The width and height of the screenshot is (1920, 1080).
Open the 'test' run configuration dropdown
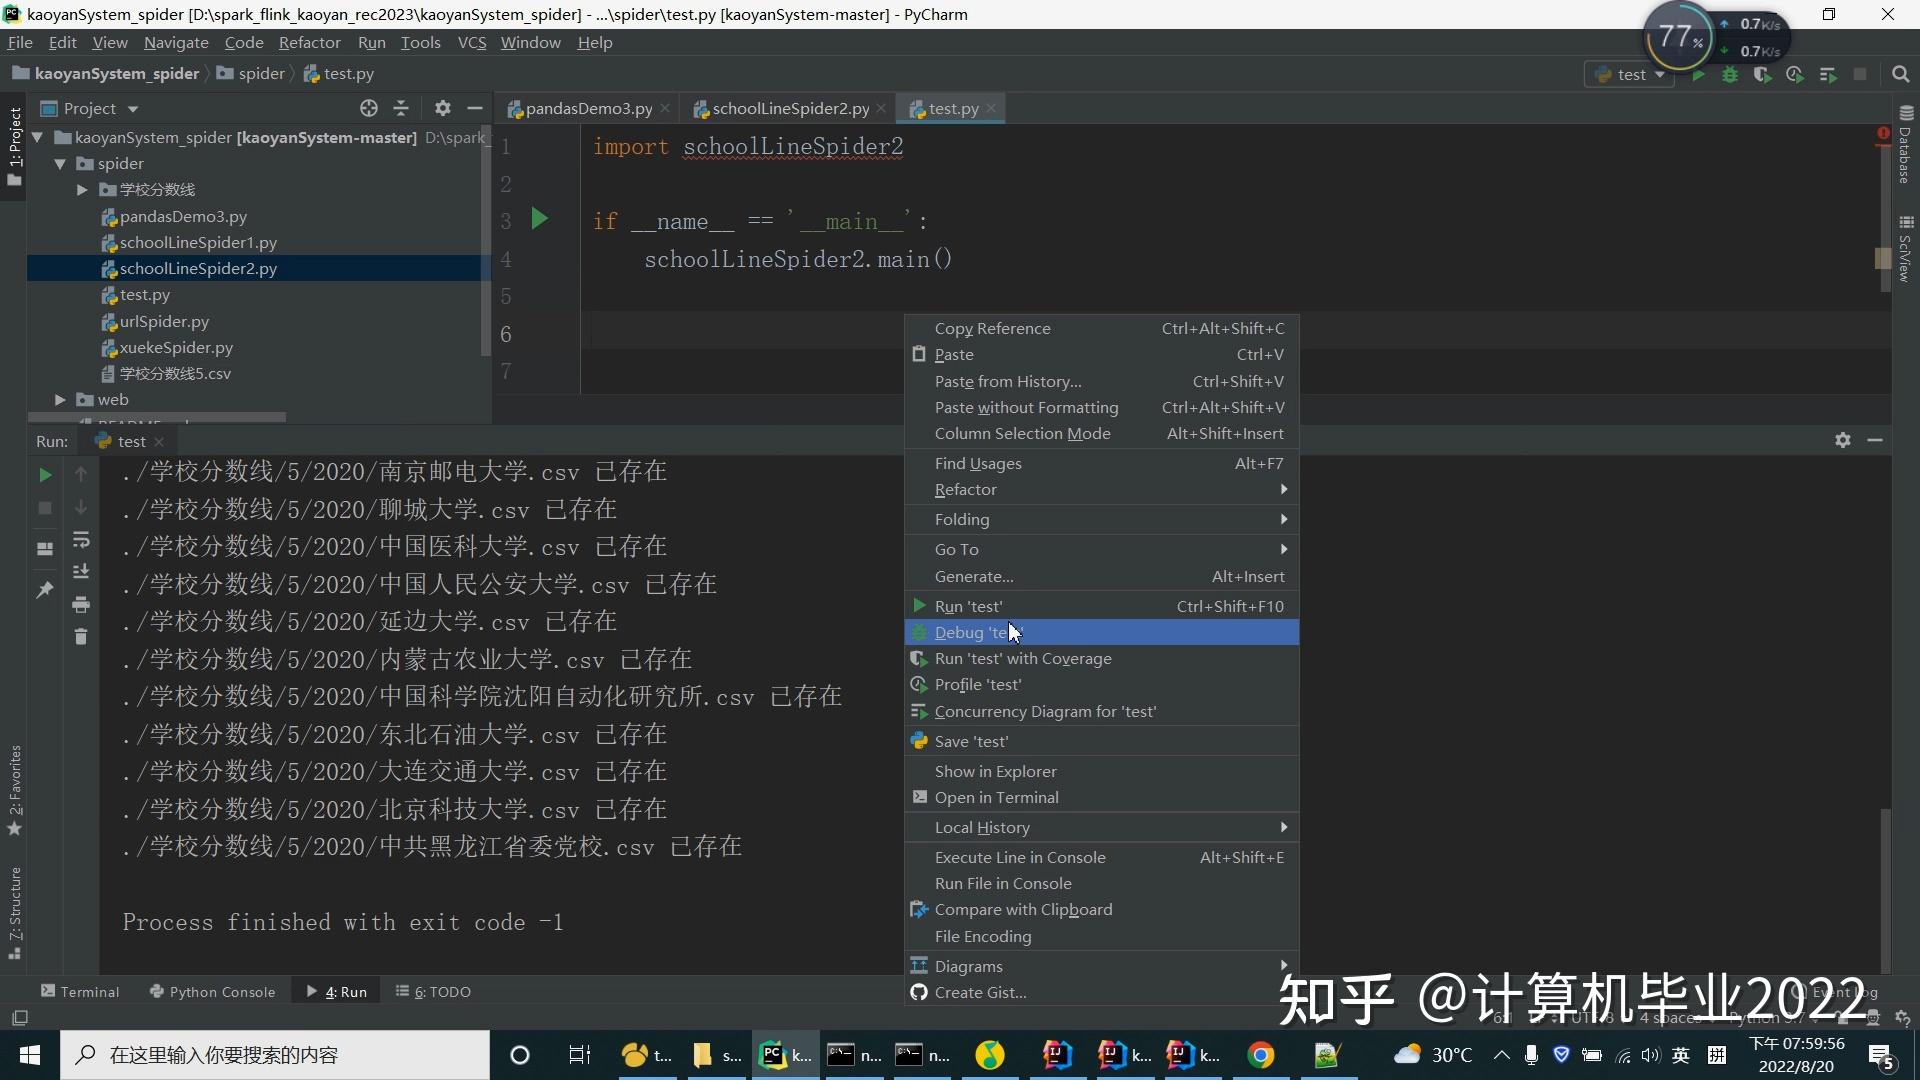(x=1632, y=75)
